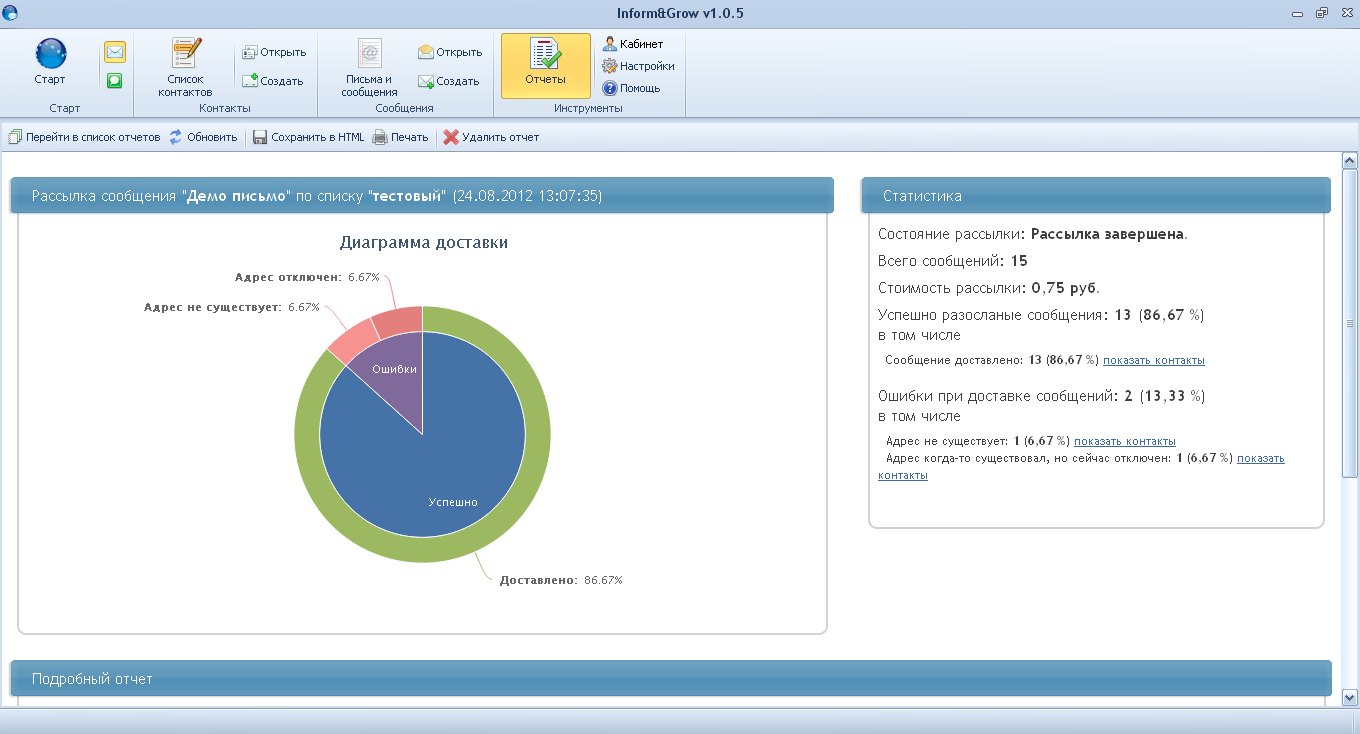Click the Старт globe button
Image resolution: width=1360 pixels, height=734 pixels.
(50, 62)
